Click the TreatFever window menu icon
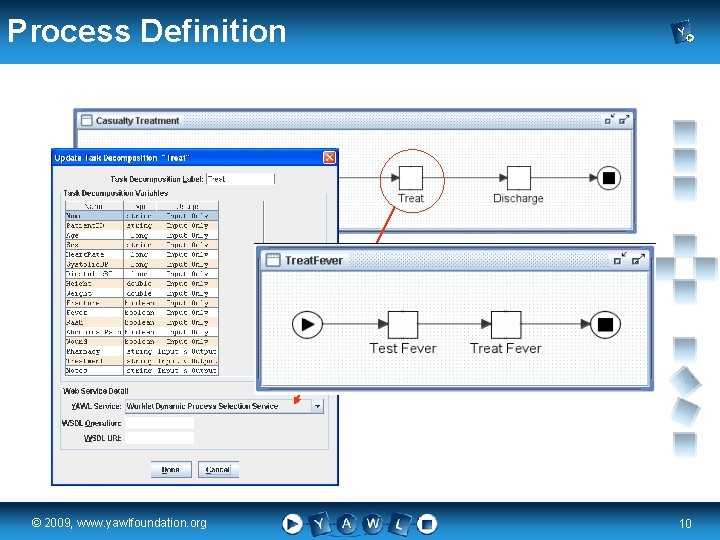Image resolution: width=720 pixels, height=540 pixels. (x=273, y=260)
